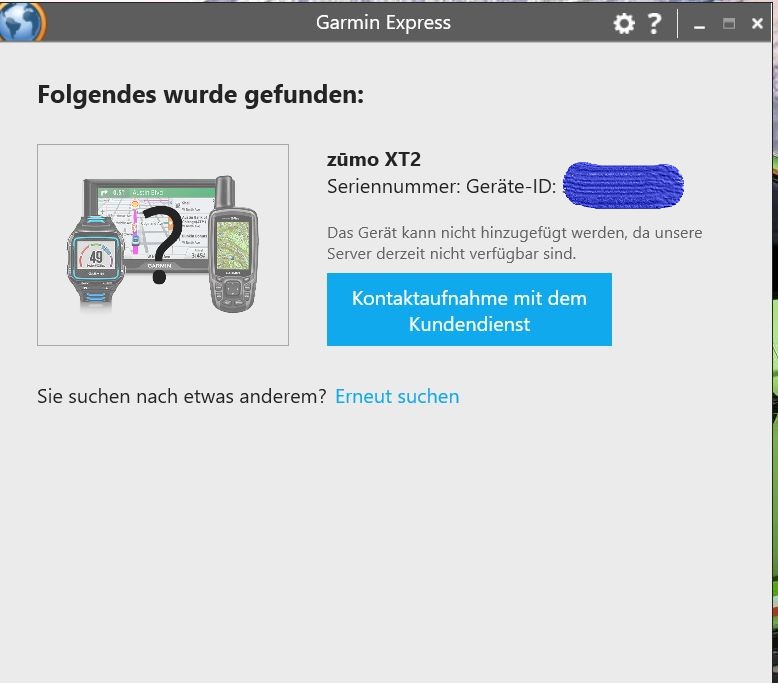Screen dimensions: 778x683
Task: Open help with the question mark icon
Action: 654,23
